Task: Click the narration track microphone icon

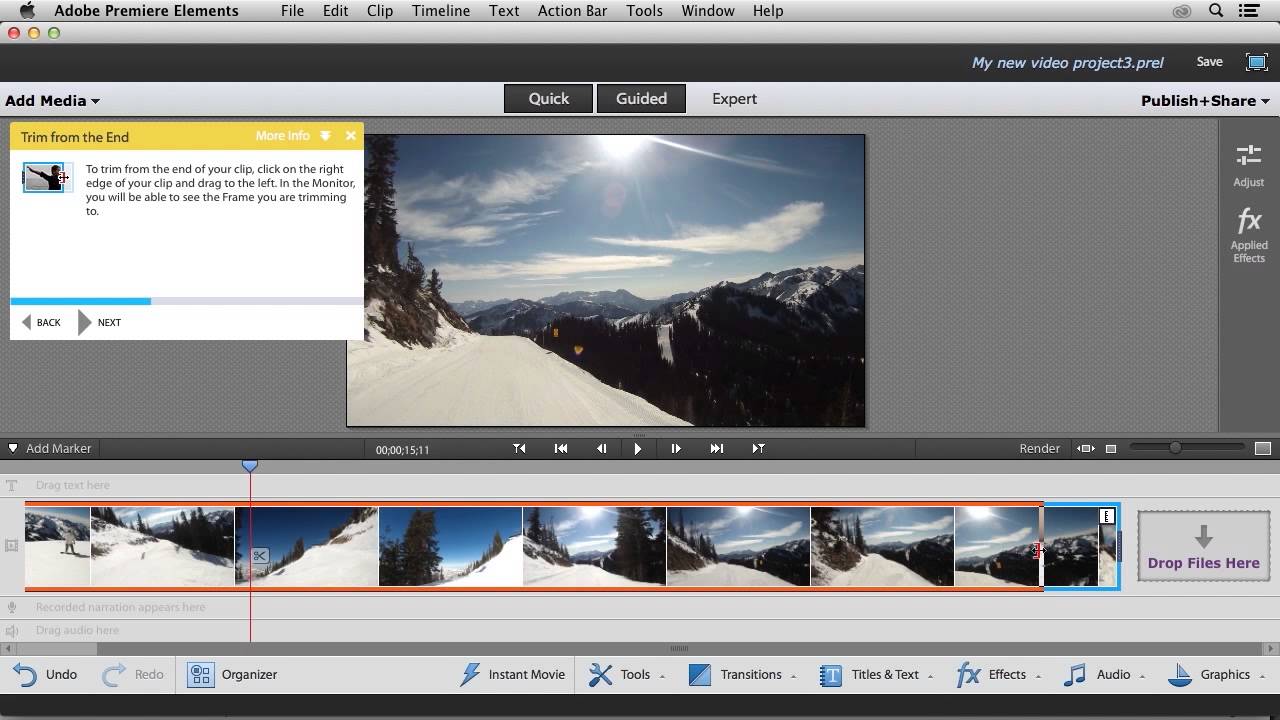Action: [12, 607]
